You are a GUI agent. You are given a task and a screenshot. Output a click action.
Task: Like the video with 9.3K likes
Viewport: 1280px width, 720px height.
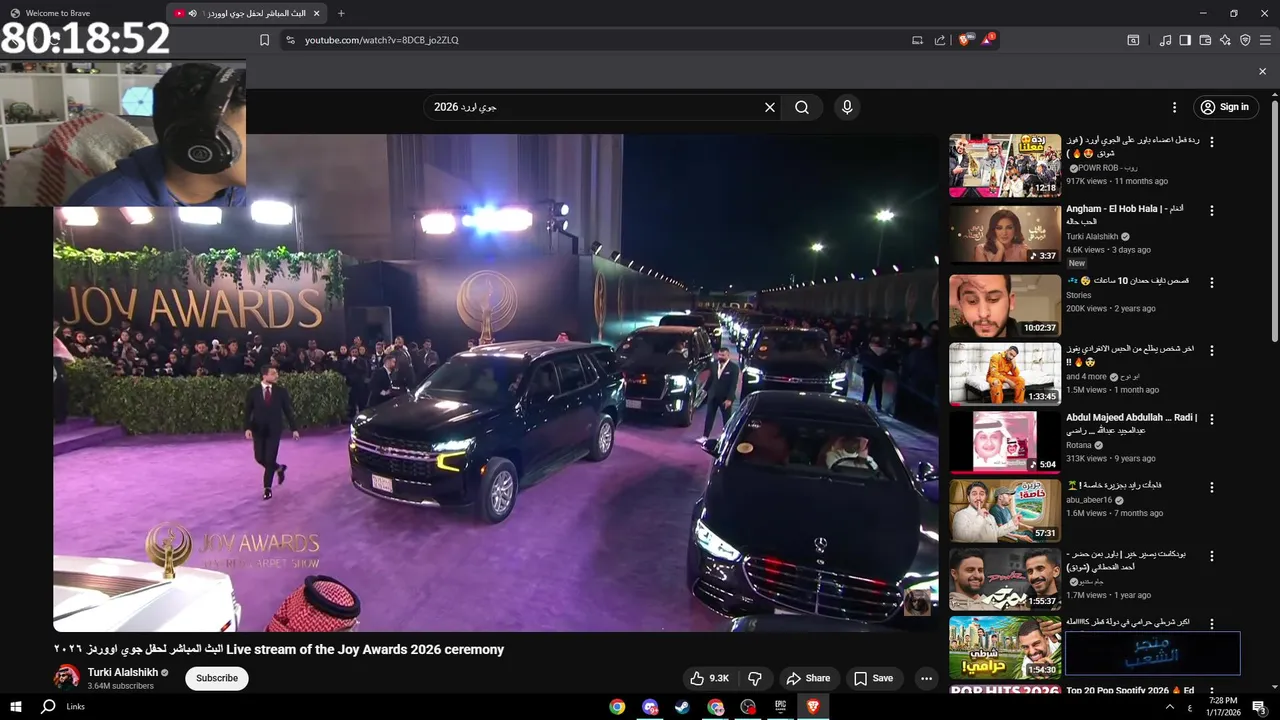pos(709,678)
